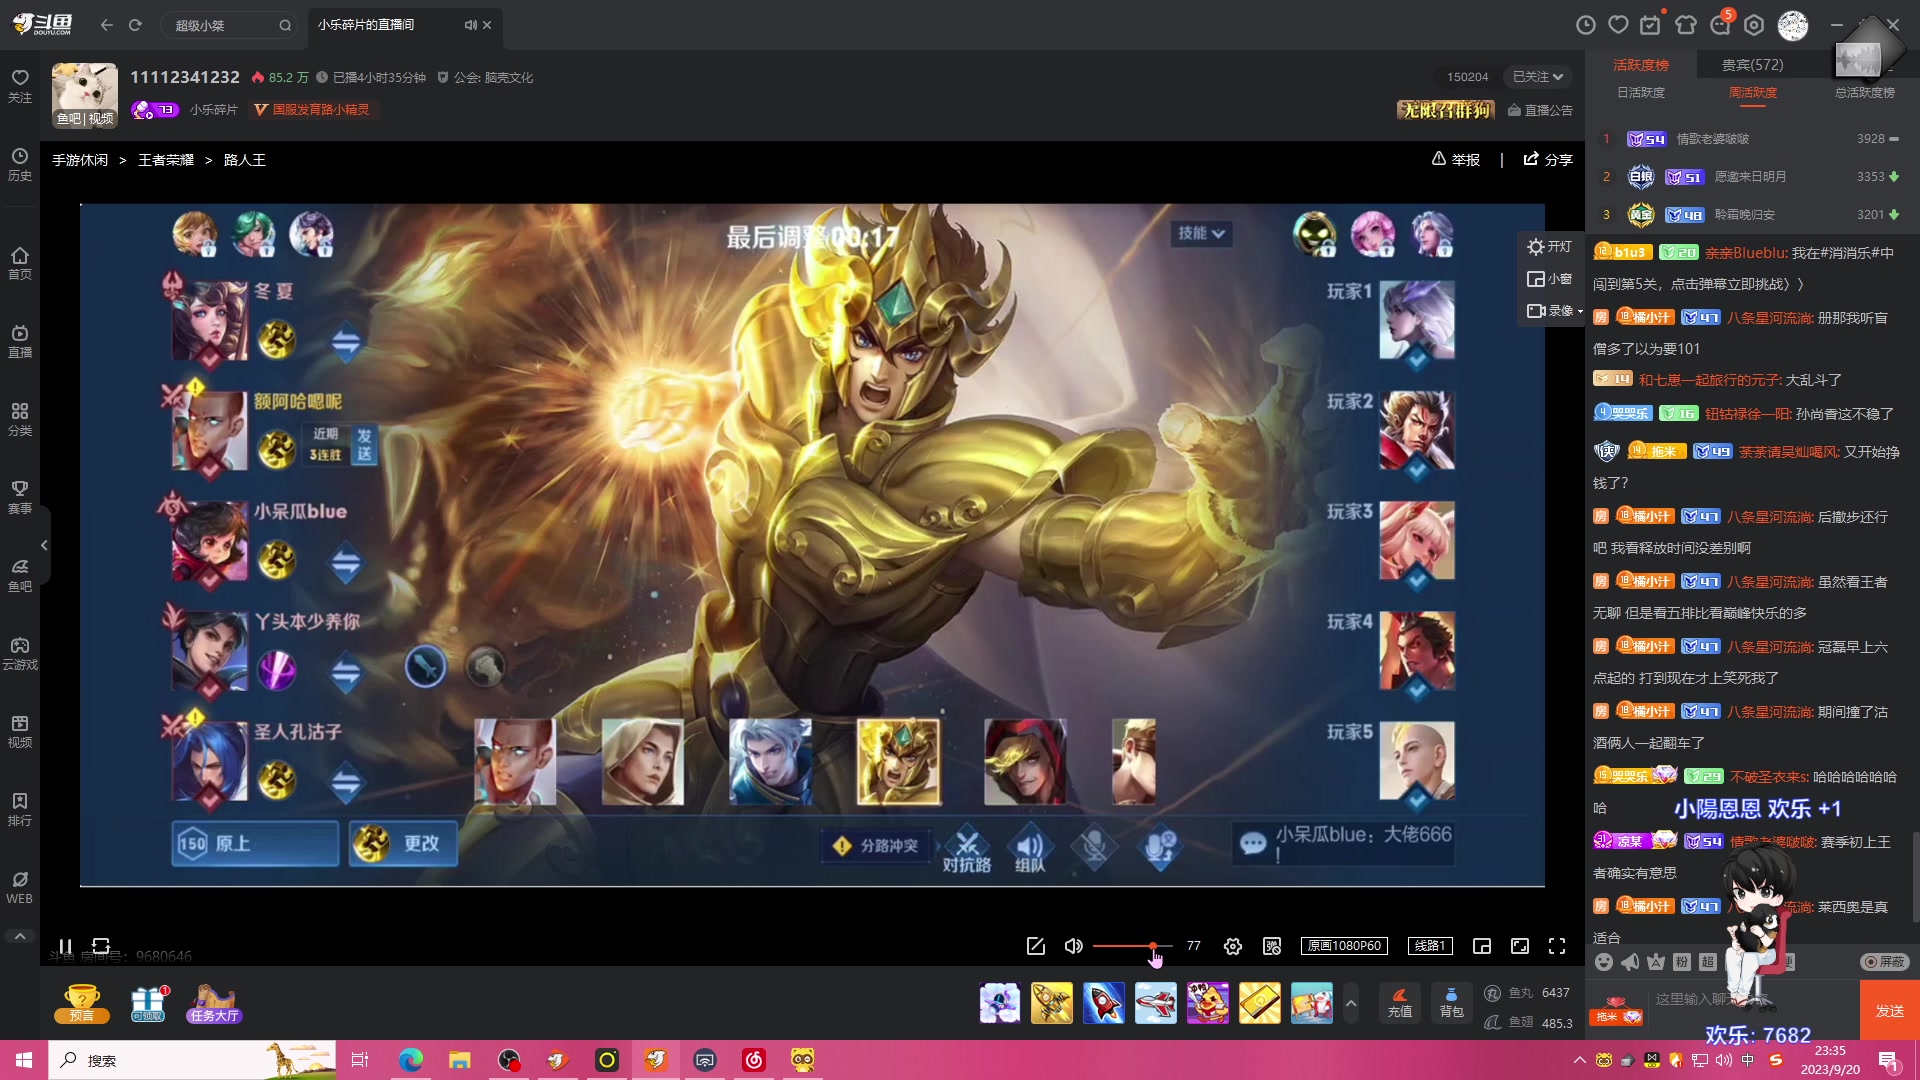Viewport: 1920px width, 1080px height.
Task: Open 直播 live section in sidebar
Action: tap(20, 341)
